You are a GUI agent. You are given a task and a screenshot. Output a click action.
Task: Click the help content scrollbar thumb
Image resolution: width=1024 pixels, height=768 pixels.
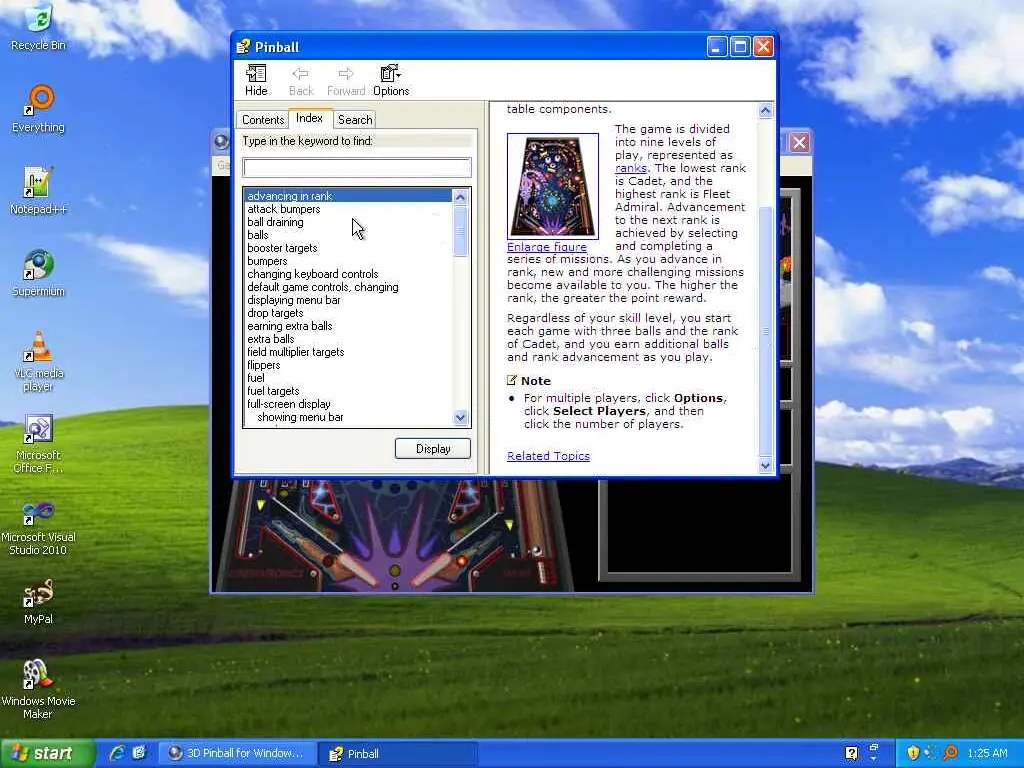click(765, 331)
